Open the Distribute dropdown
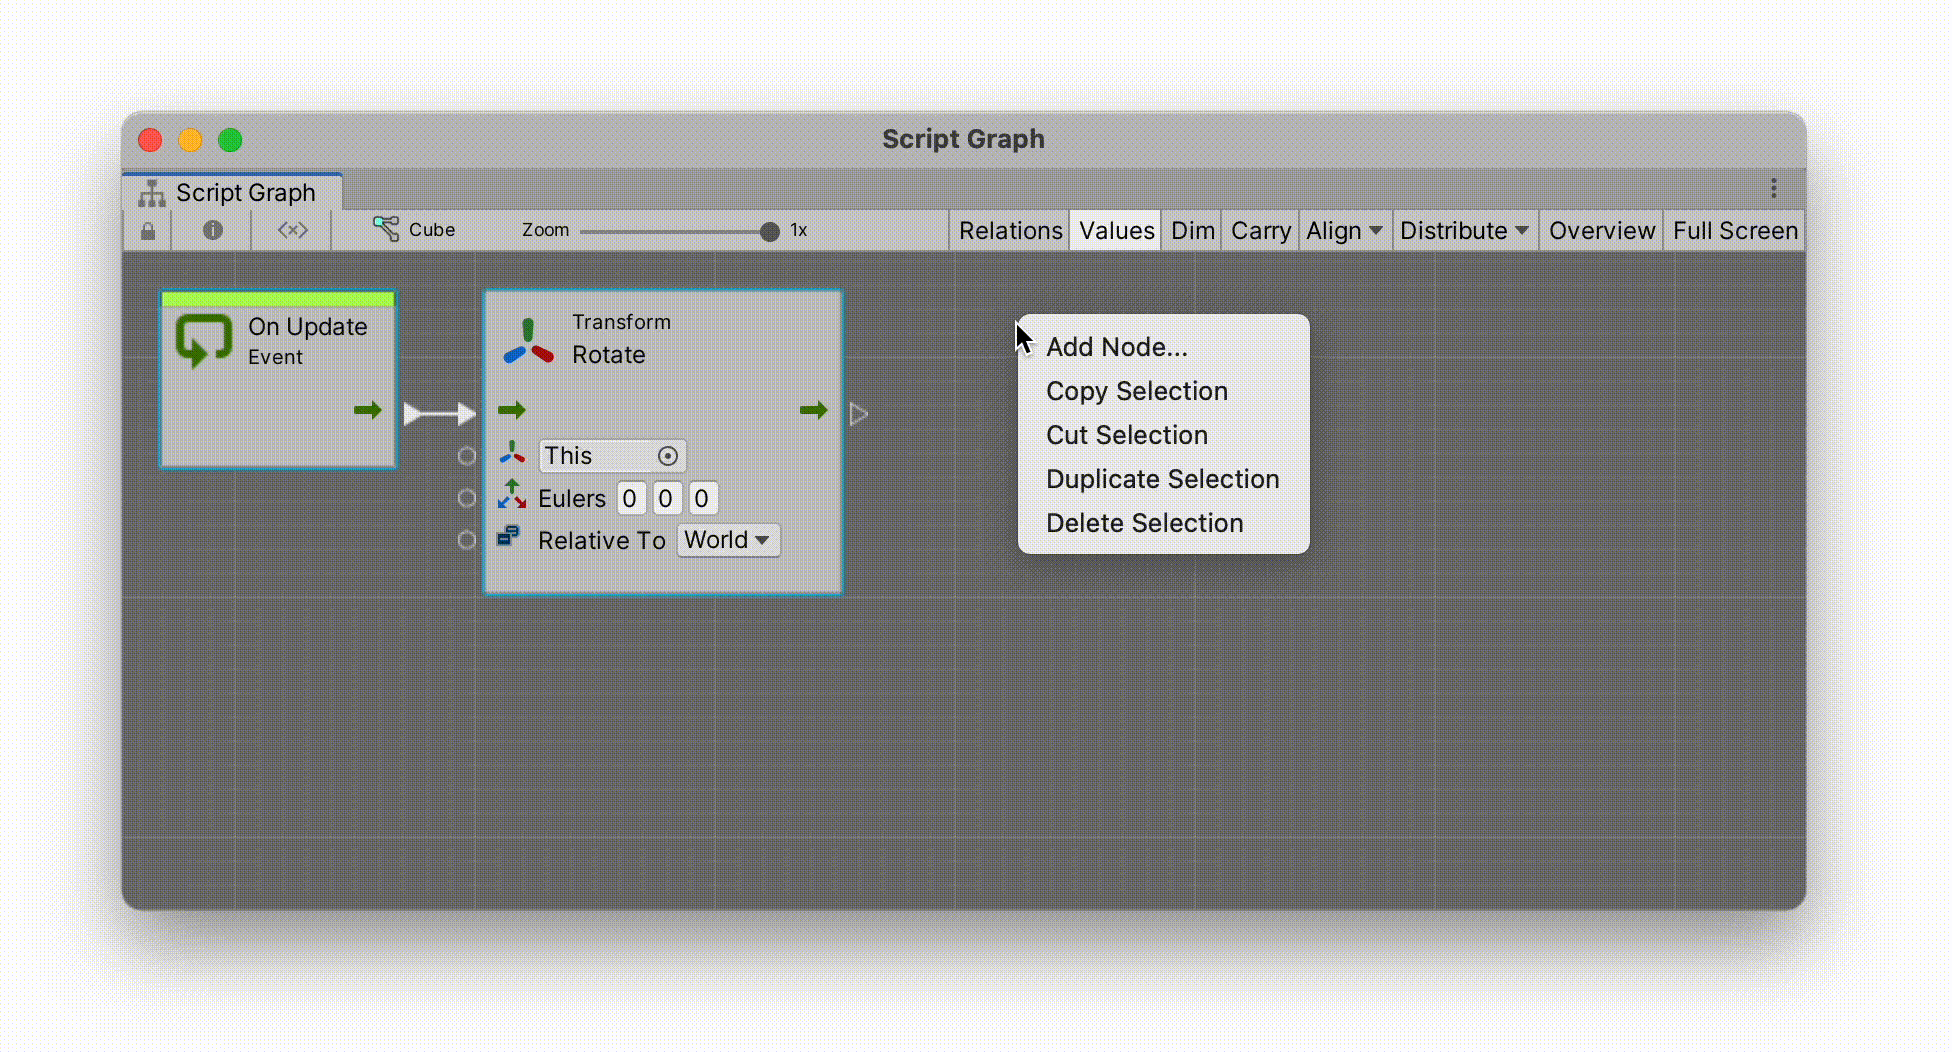Screen dimensions: 1952x1052 point(1463,230)
